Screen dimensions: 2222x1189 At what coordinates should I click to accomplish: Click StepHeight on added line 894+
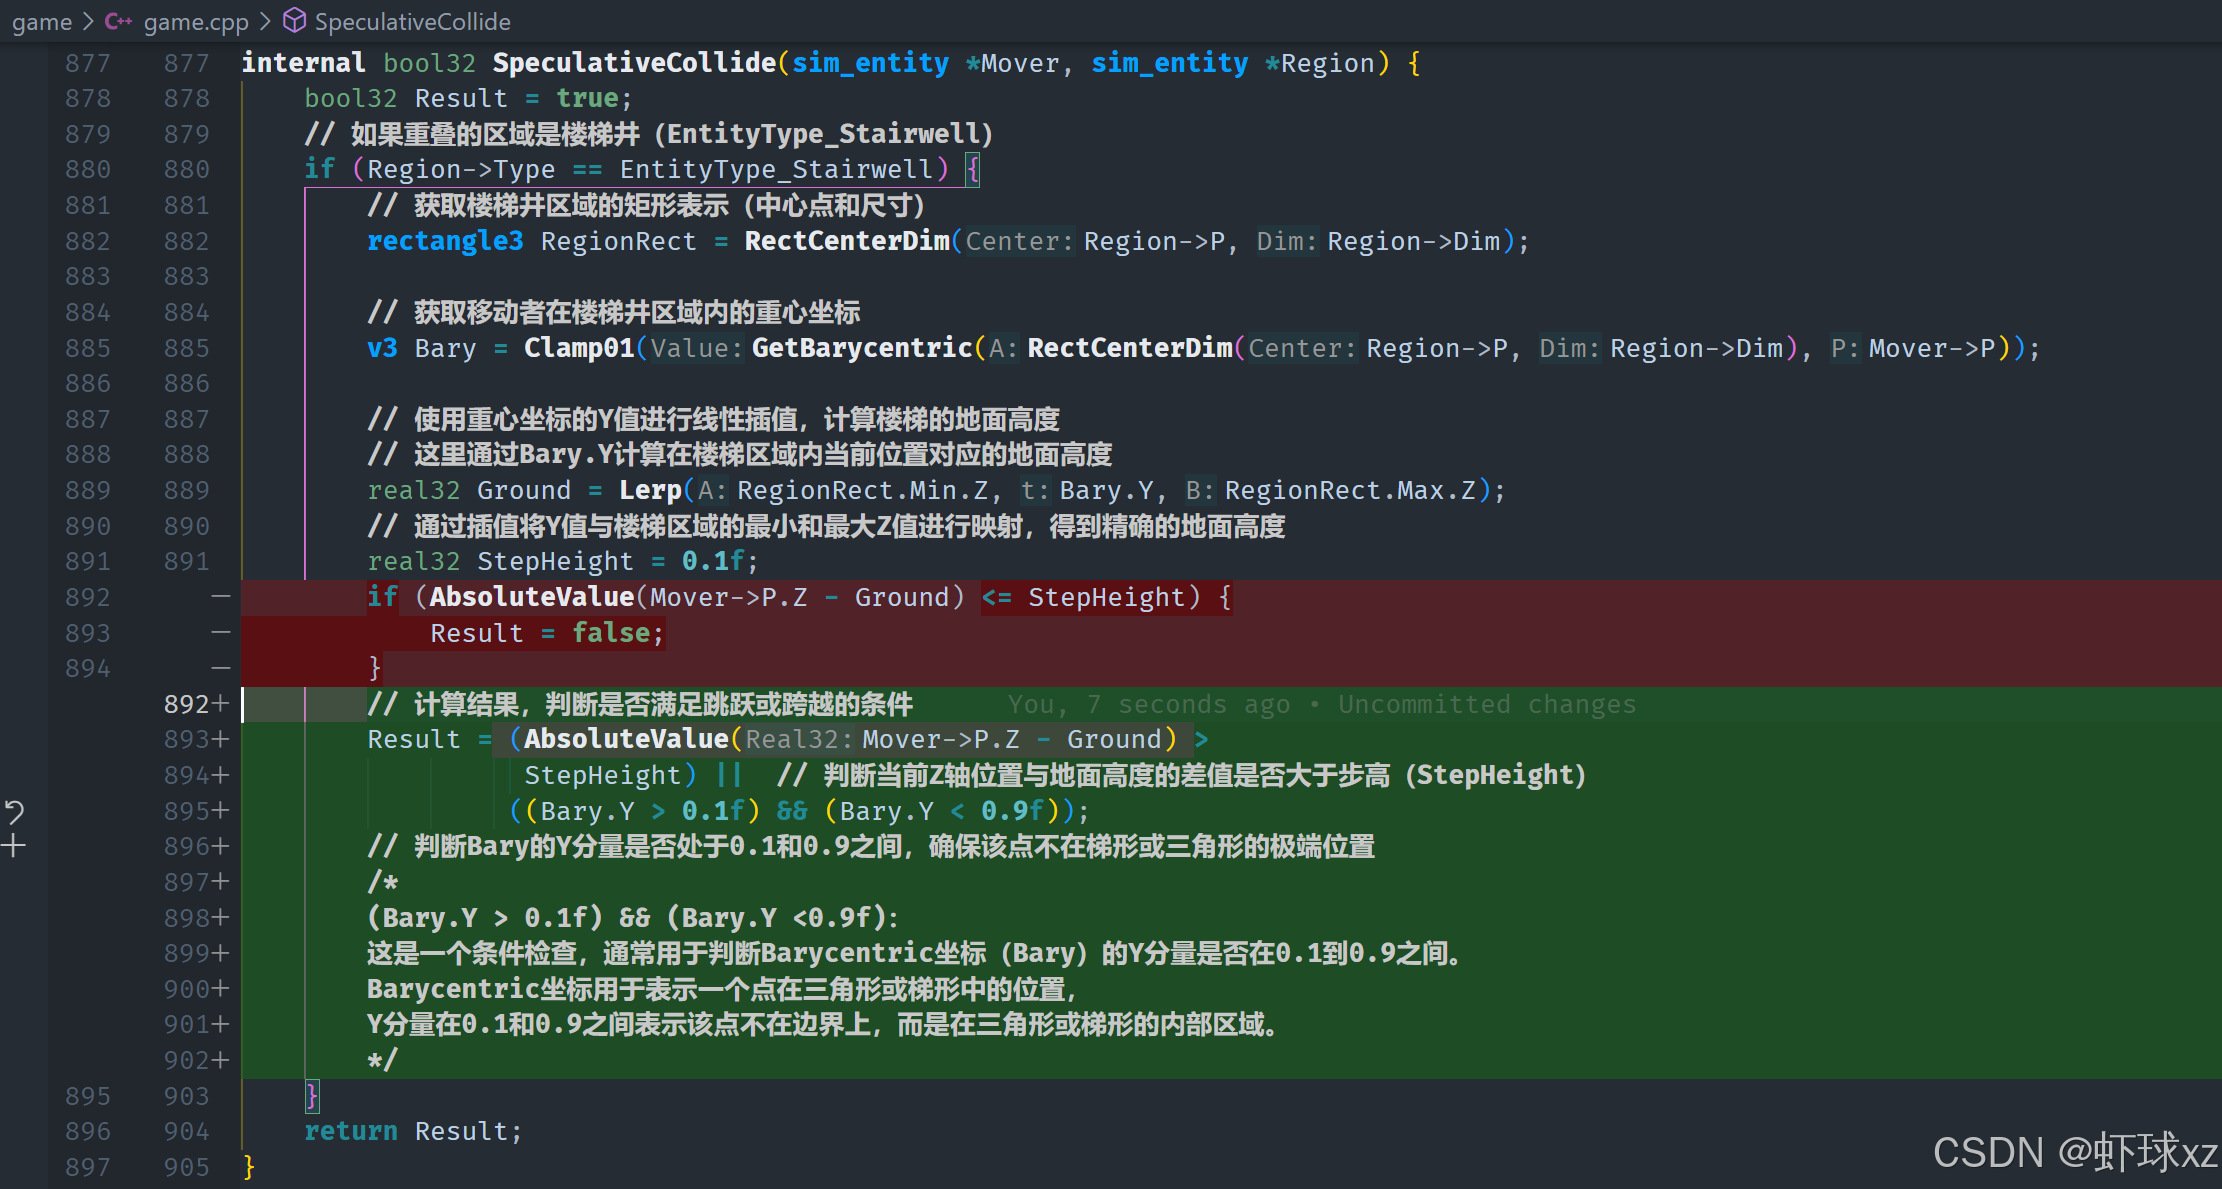pyautogui.click(x=602, y=775)
